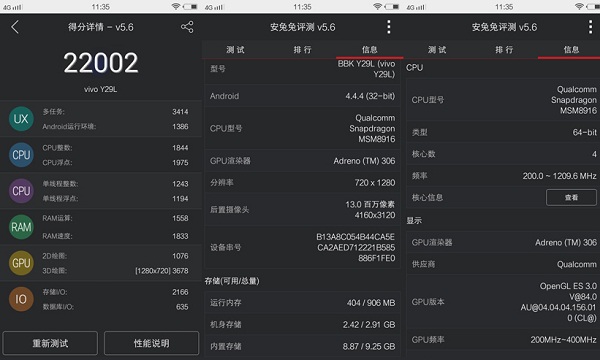
Task: Tap the CPU type value 64-bit
Action: pyautogui.click(x=584, y=132)
